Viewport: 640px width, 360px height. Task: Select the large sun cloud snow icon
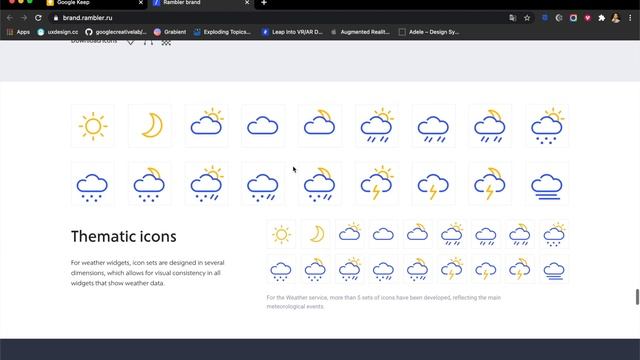pos(547,126)
